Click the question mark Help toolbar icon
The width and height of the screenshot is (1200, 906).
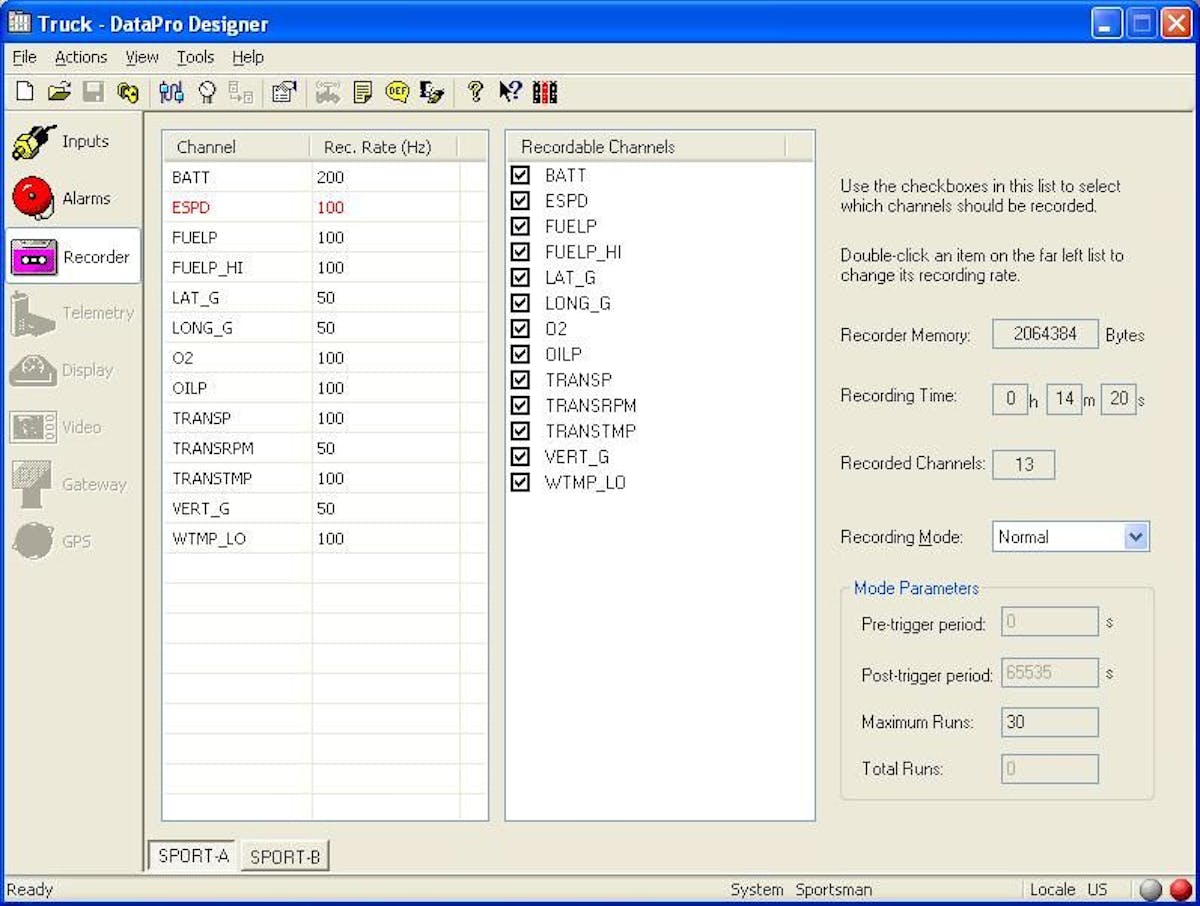pyautogui.click(x=475, y=92)
